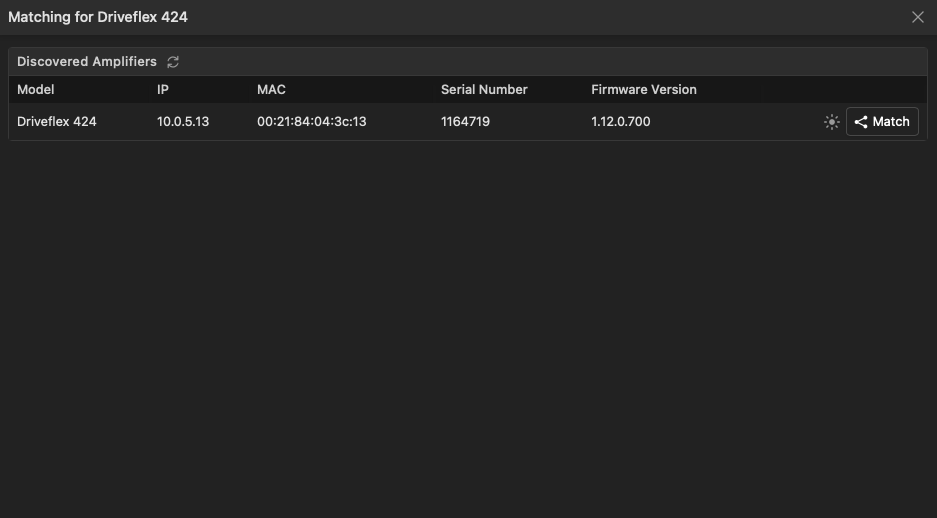Refresh the Discovered Amplifiers list

[173, 62]
